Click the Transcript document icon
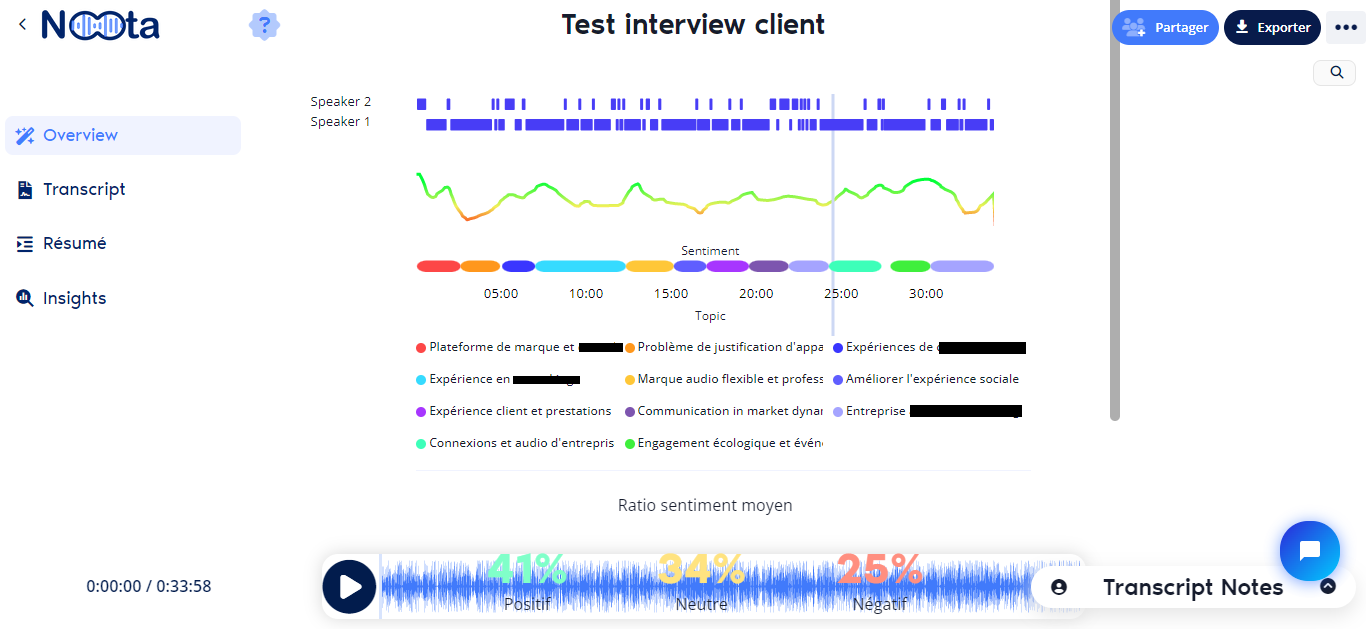 tap(25, 189)
